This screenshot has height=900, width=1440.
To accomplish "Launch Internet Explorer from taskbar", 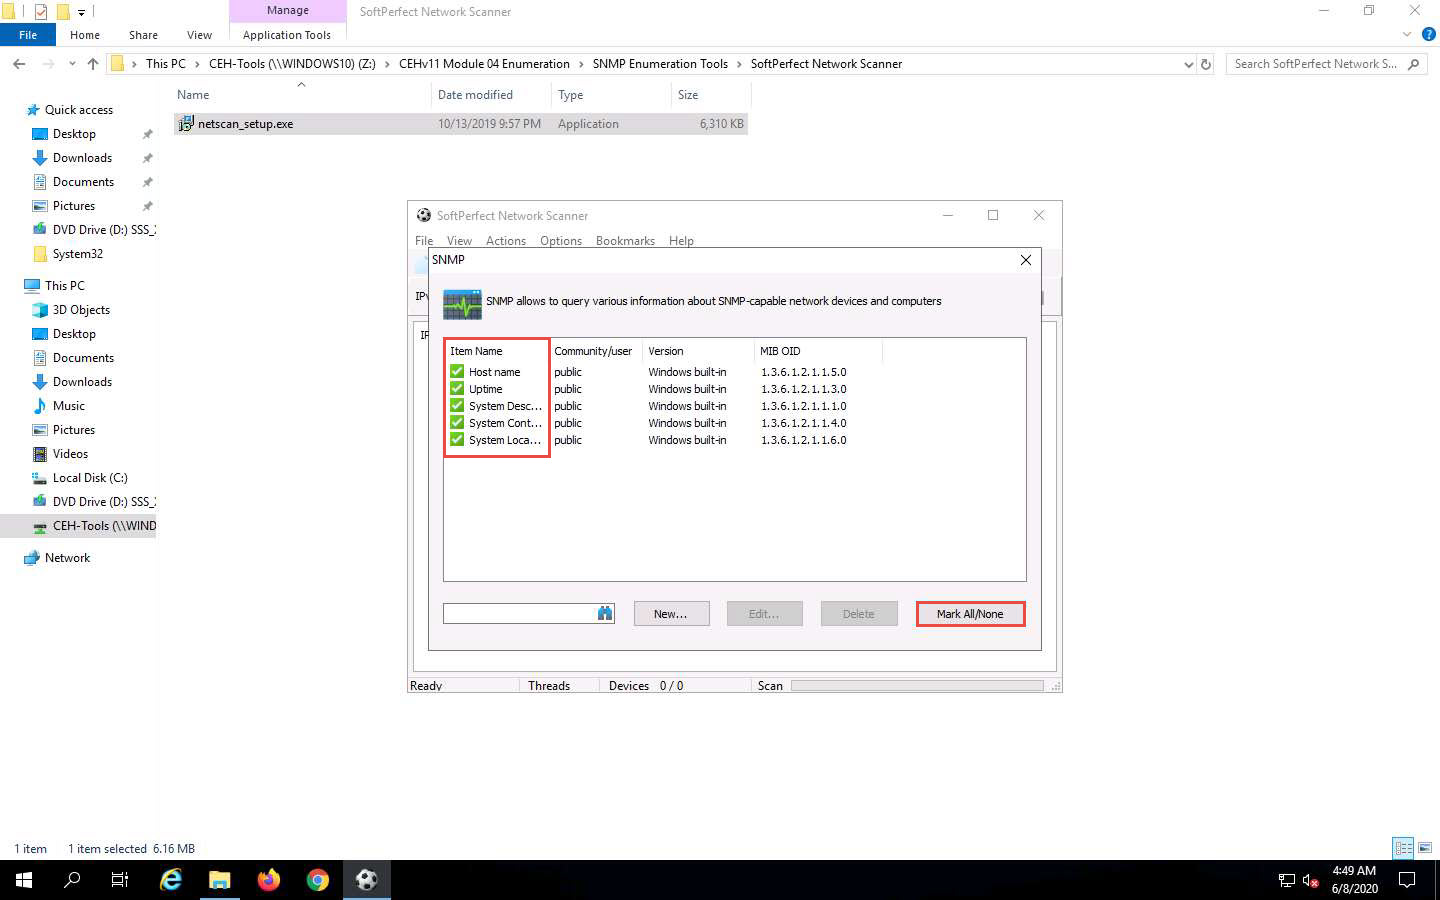I will coord(171,880).
